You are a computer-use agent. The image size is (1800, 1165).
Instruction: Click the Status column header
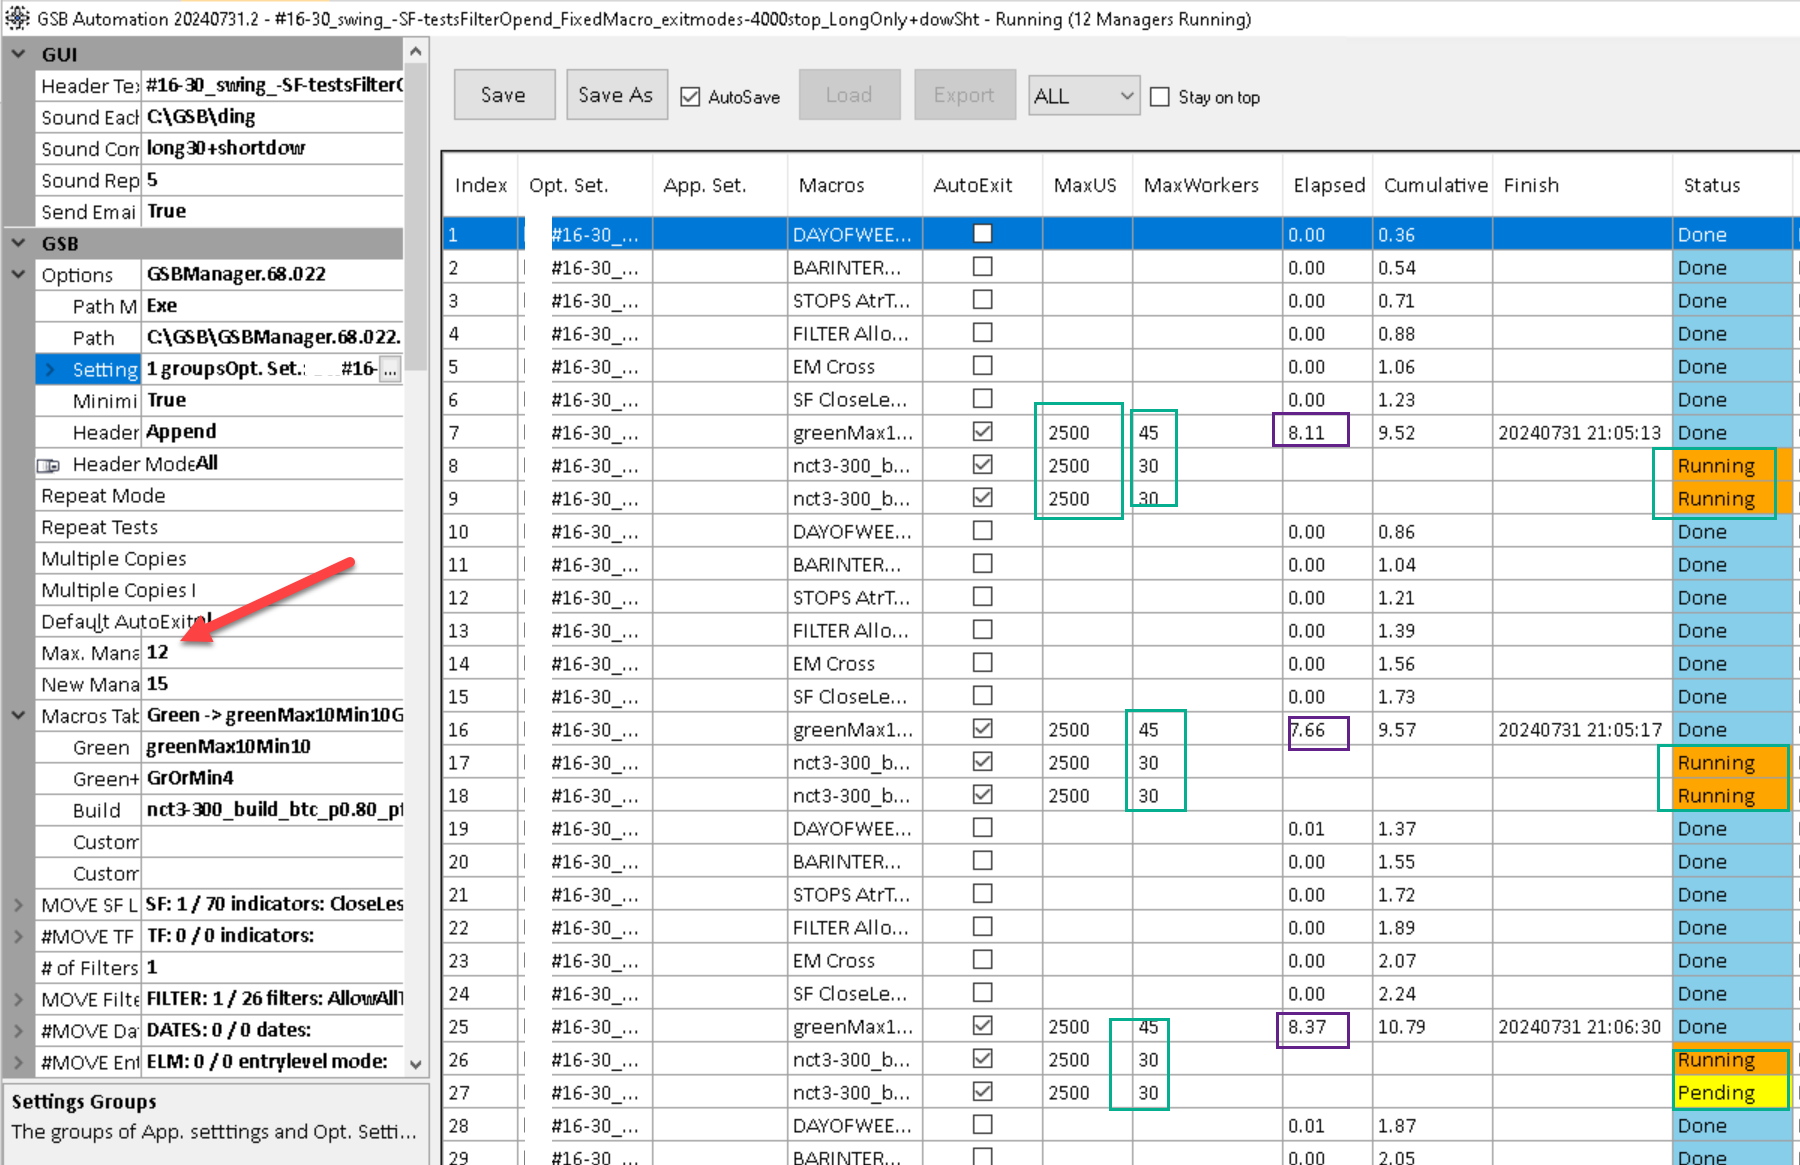pos(1711,185)
